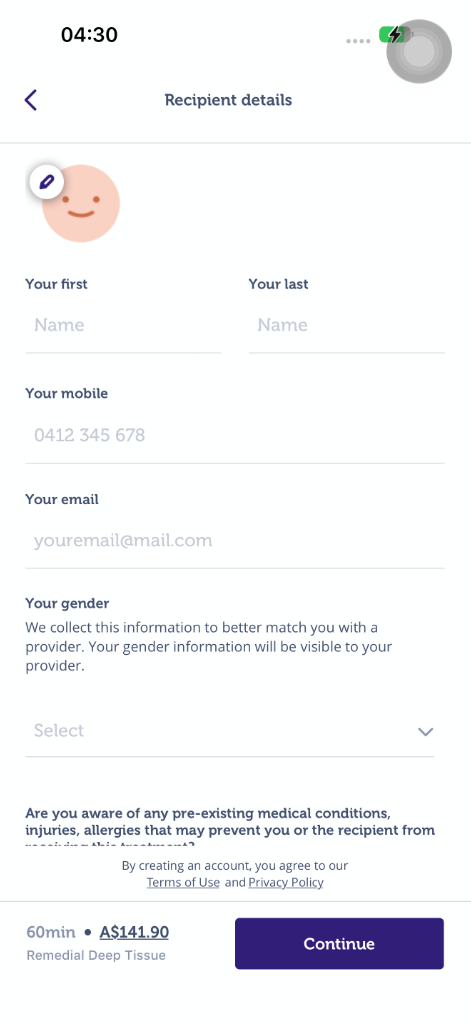Click the Continue button
The height and width of the screenshot is (1024, 471).
tap(340, 944)
